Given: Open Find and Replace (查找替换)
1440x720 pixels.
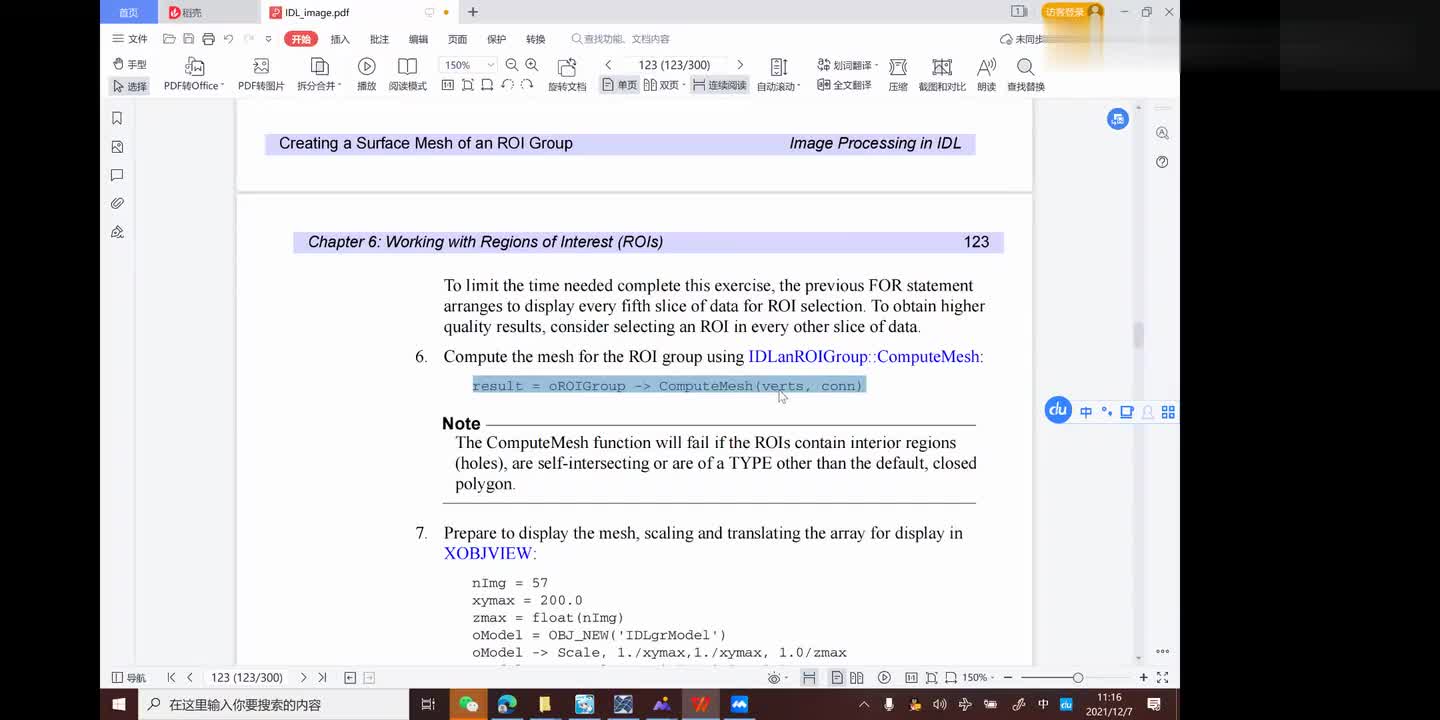Looking at the screenshot, I should [1026, 75].
